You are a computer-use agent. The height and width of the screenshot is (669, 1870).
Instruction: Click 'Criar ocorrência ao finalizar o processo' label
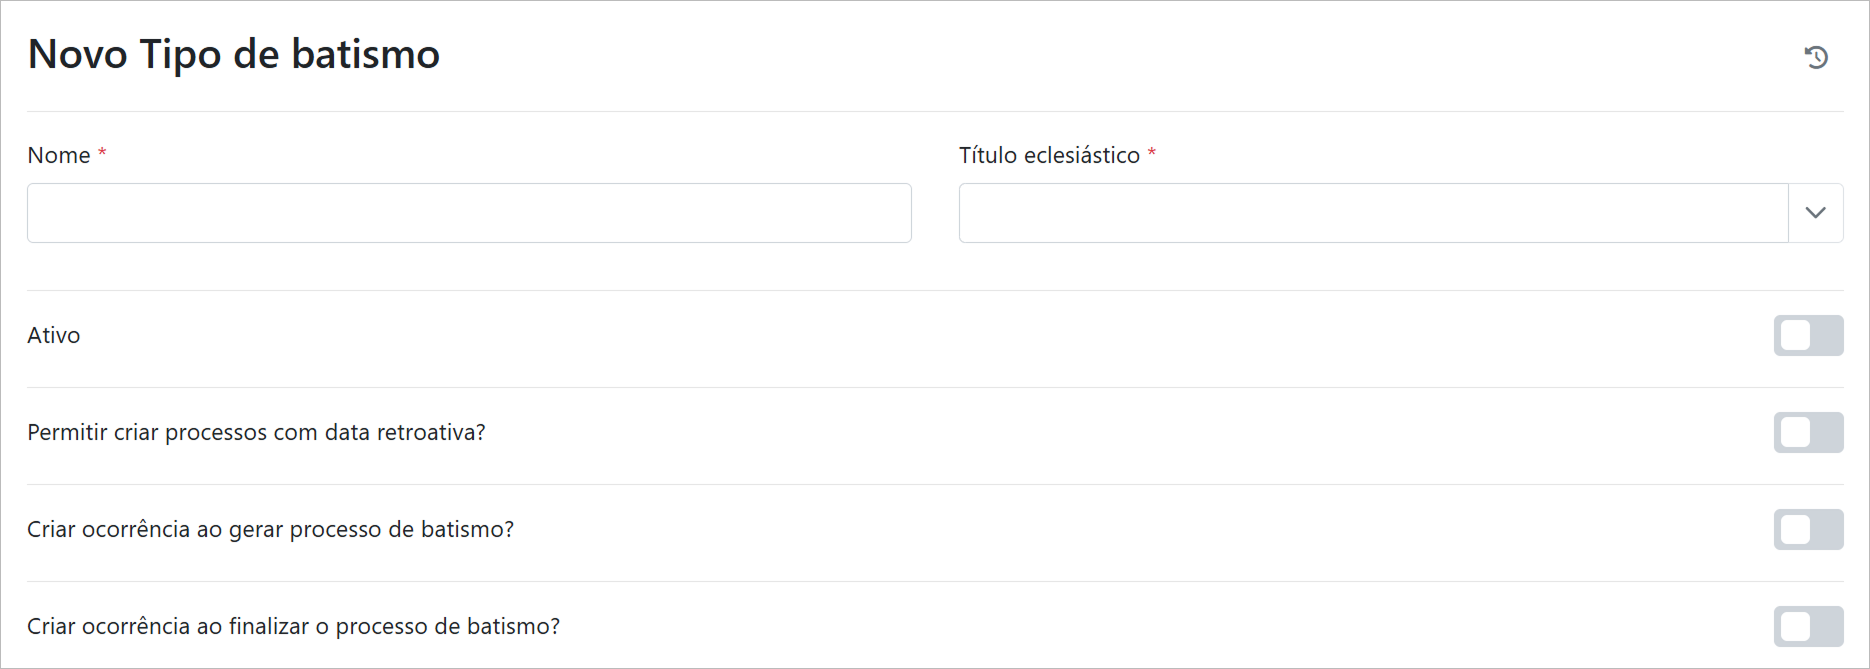pos(293,627)
